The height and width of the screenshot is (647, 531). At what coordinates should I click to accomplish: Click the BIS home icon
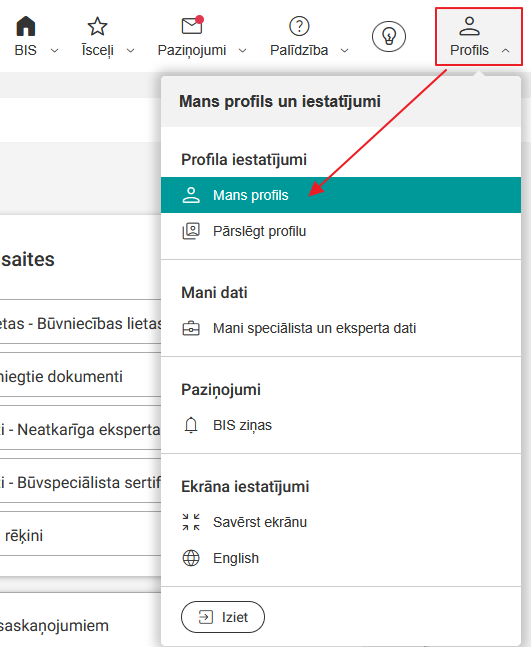pos(26,26)
